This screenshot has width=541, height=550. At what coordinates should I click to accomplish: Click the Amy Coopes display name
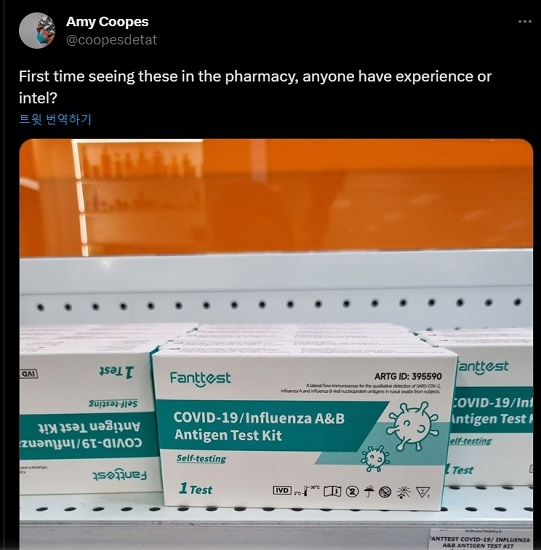[x=107, y=22]
